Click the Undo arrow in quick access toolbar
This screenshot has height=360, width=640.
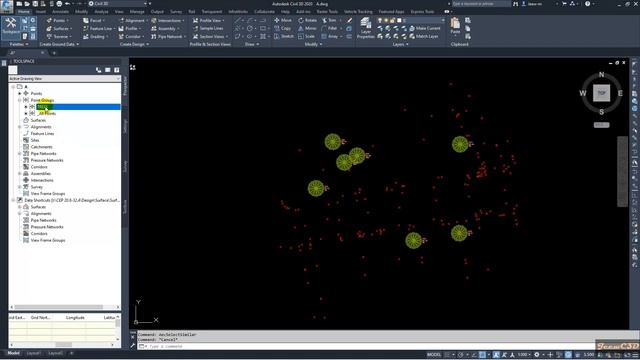pyautogui.click(x=68, y=4)
